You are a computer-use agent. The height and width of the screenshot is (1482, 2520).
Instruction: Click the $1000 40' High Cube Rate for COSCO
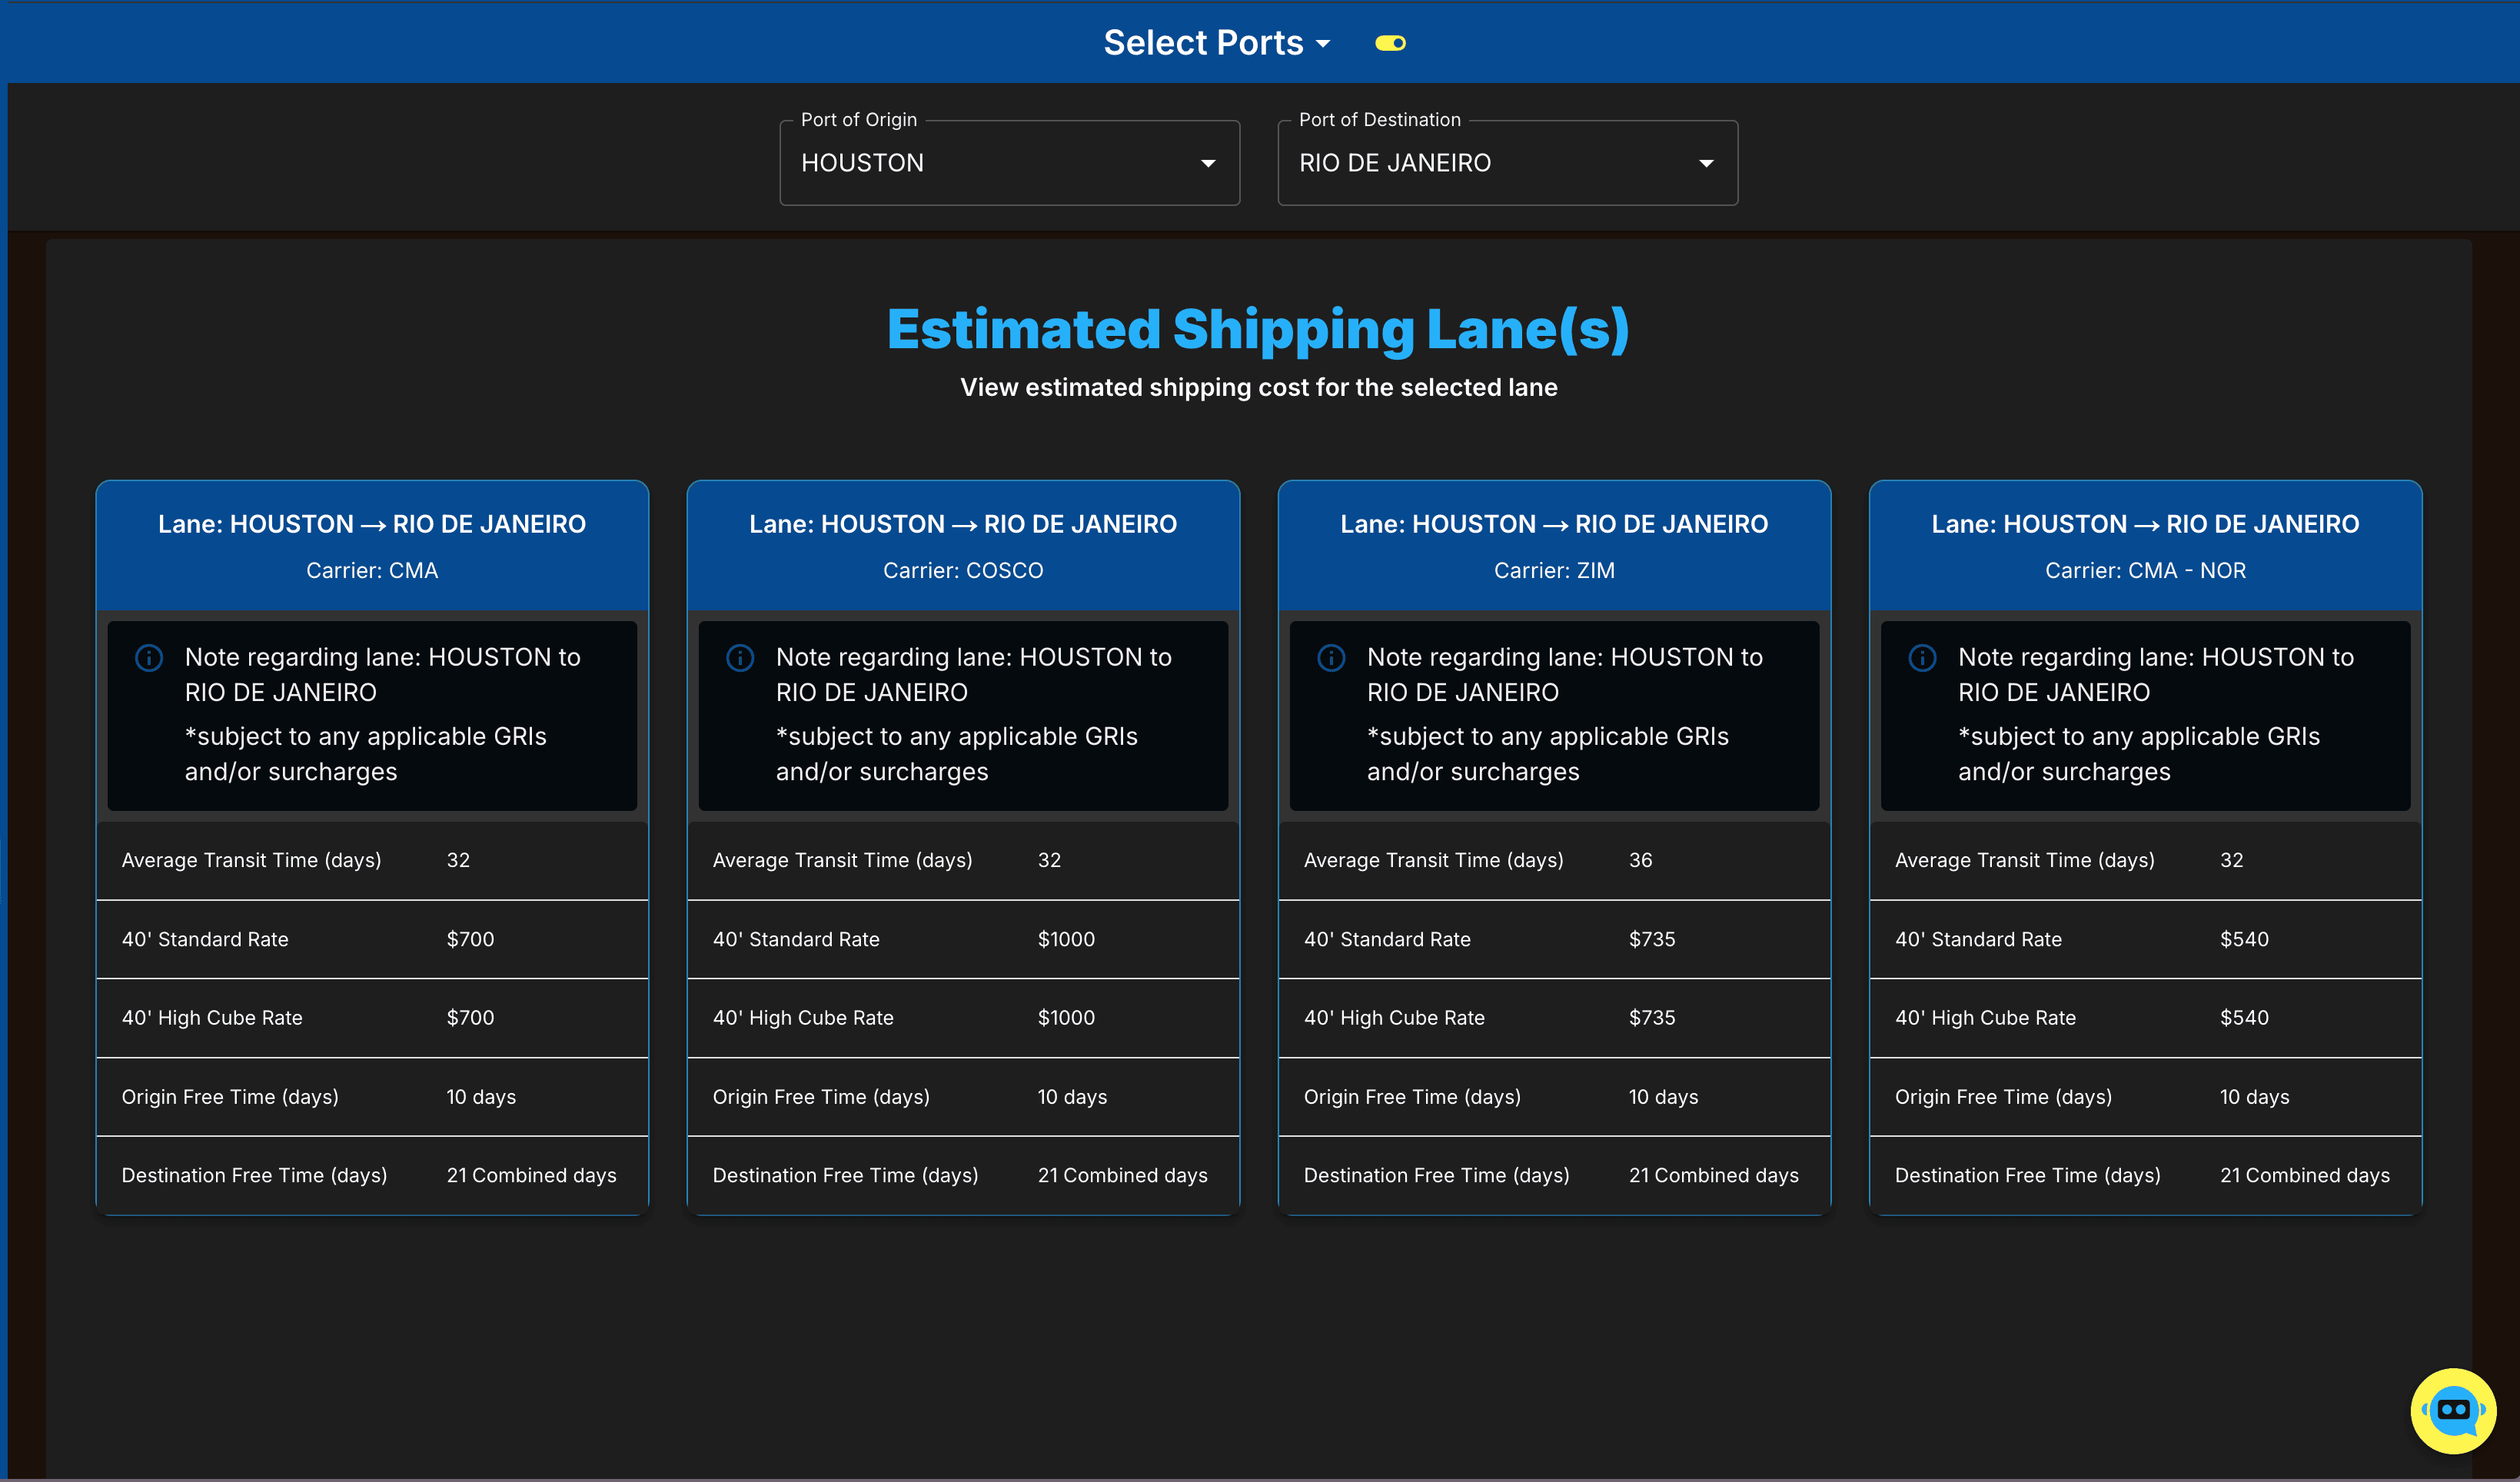[x=1066, y=1018]
